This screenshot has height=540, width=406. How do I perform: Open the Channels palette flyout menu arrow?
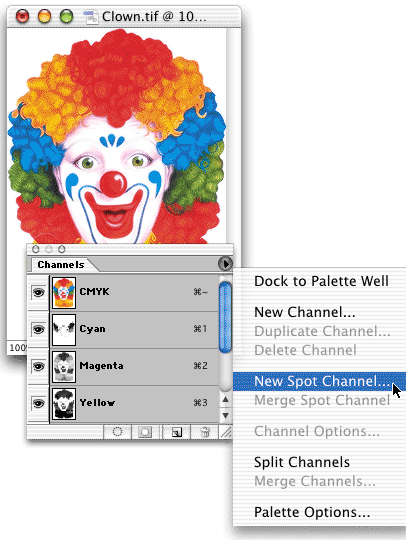[x=225, y=264]
